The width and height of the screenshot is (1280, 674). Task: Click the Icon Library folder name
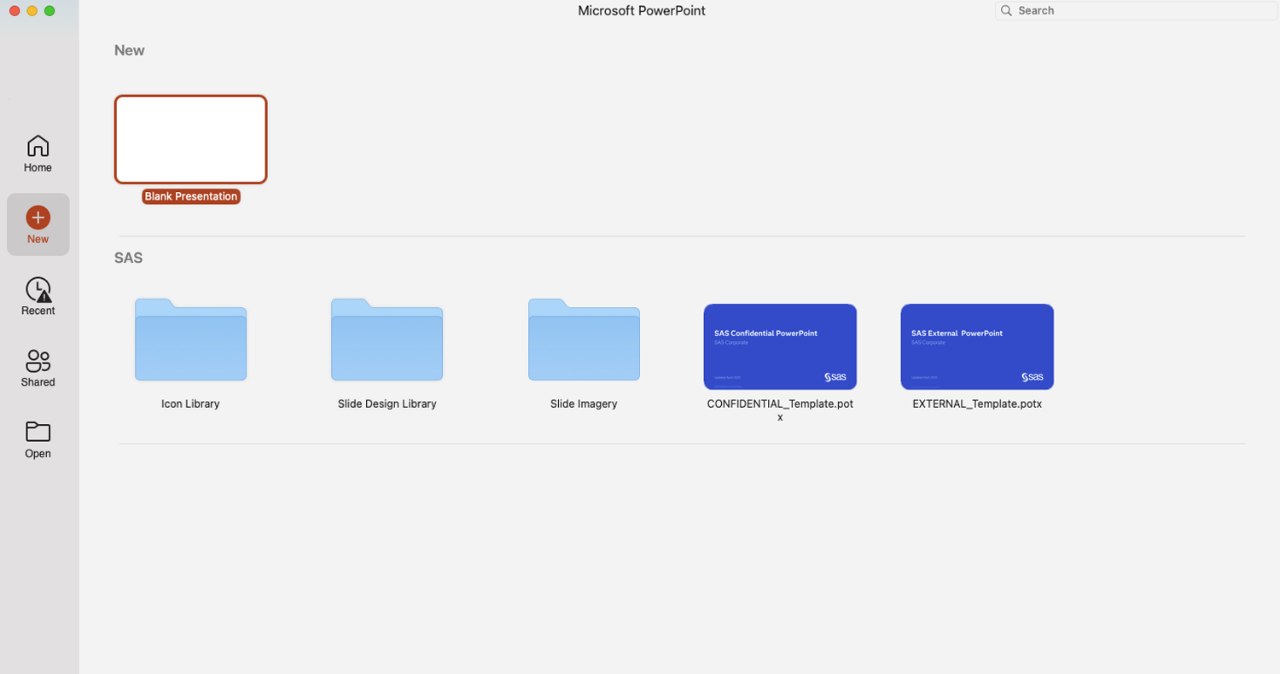coord(190,404)
